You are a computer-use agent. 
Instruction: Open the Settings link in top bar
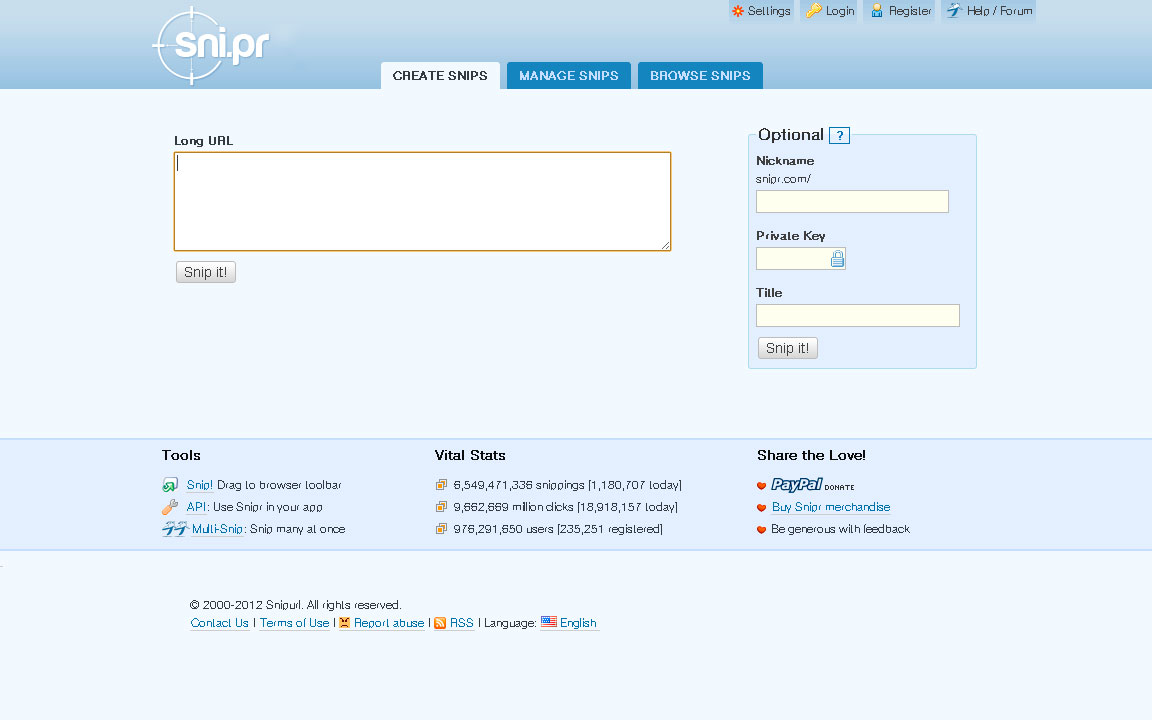761,11
